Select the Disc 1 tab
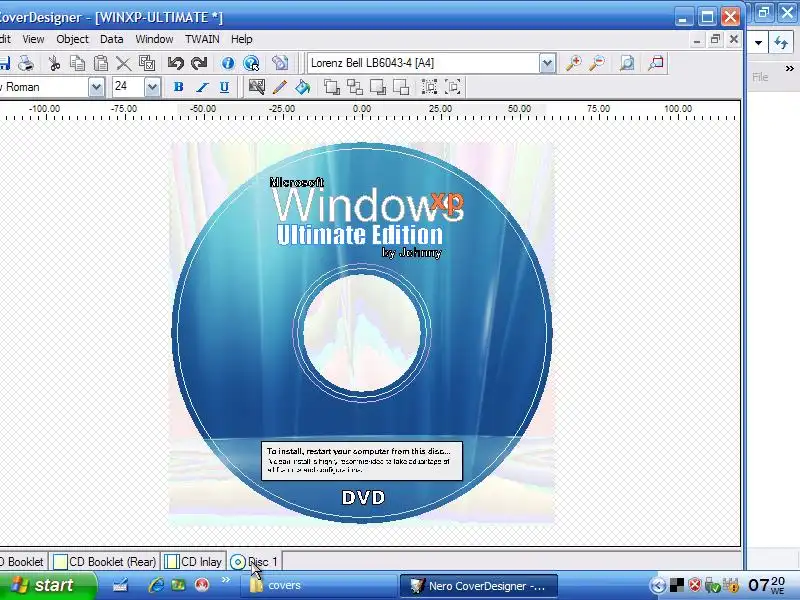The image size is (800, 600). pyautogui.click(x=254, y=562)
